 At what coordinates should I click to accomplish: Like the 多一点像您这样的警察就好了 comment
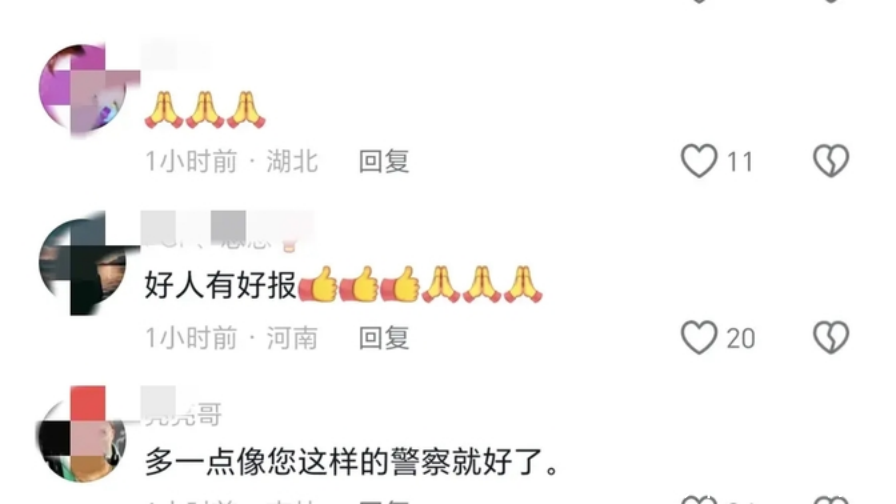click(698, 499)
